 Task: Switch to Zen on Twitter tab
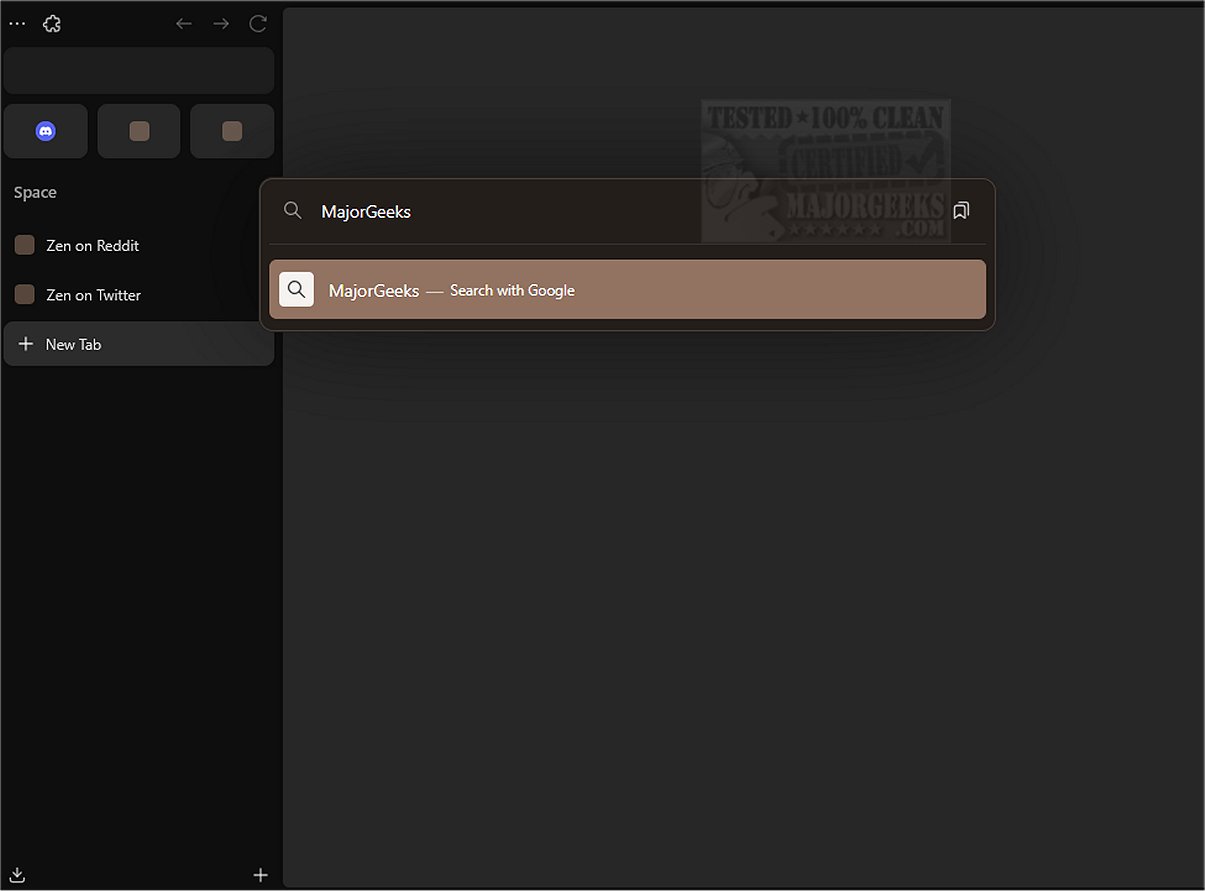point(139,295)
